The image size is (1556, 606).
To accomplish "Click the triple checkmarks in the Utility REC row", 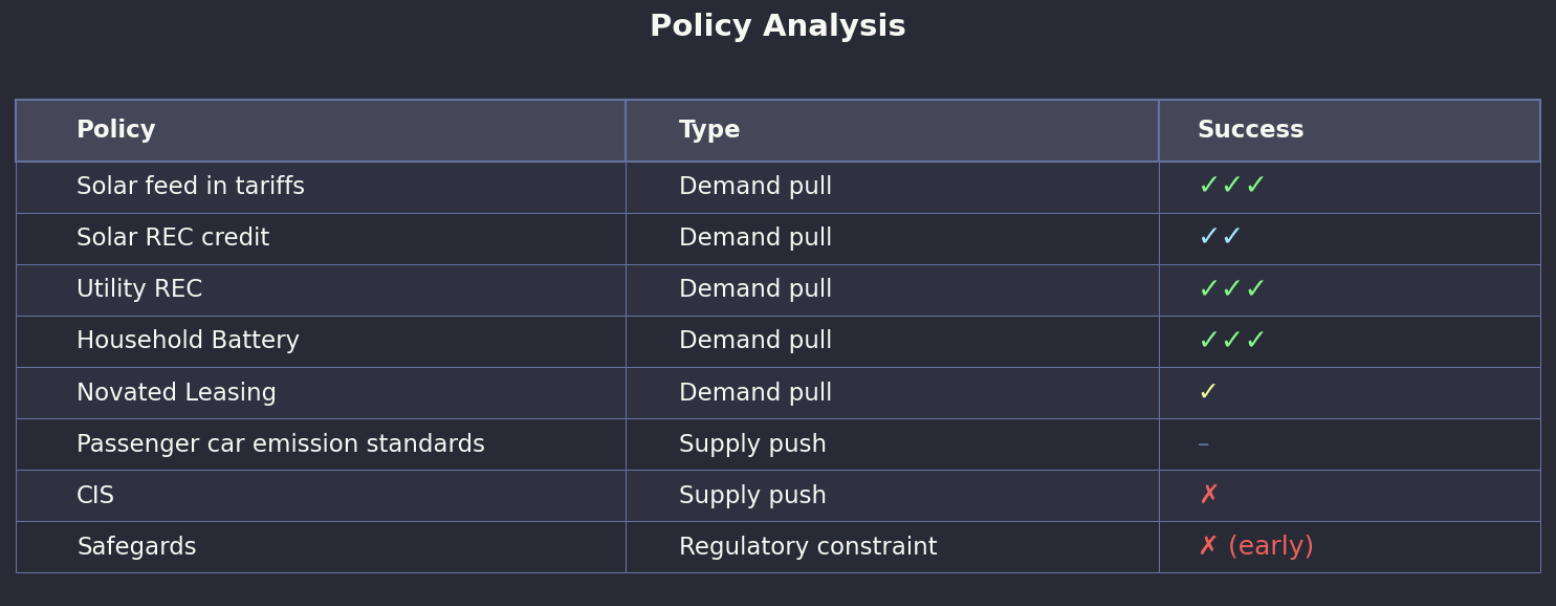I will pyautogui.click(x=1232, y=290).
